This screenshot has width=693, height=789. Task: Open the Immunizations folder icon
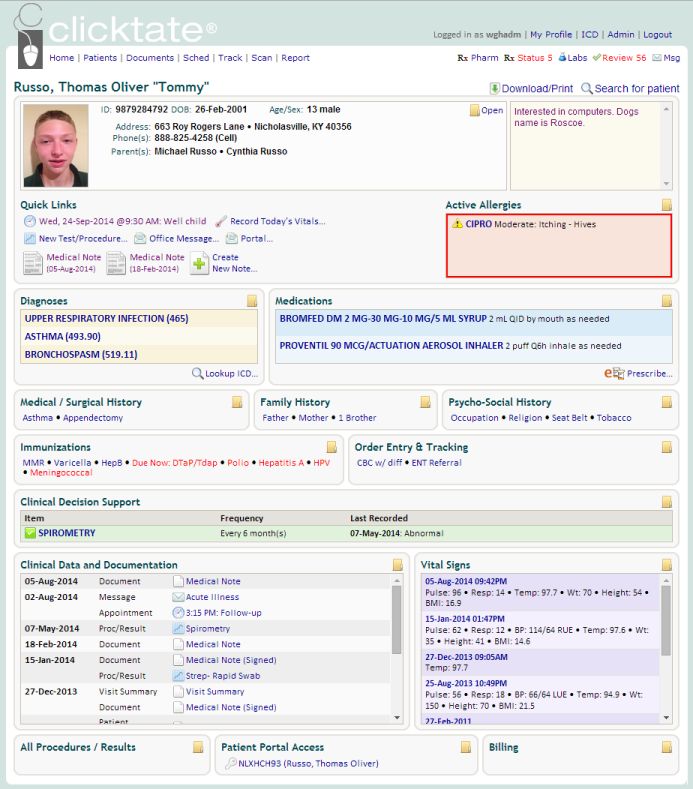332,447
